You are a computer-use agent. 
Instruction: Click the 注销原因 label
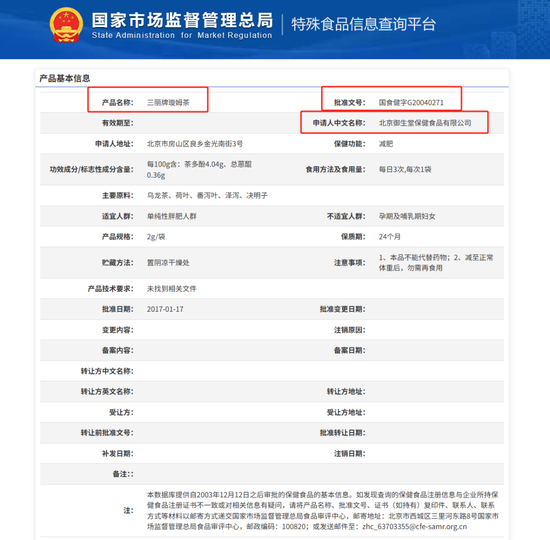(x=349, y=330)
